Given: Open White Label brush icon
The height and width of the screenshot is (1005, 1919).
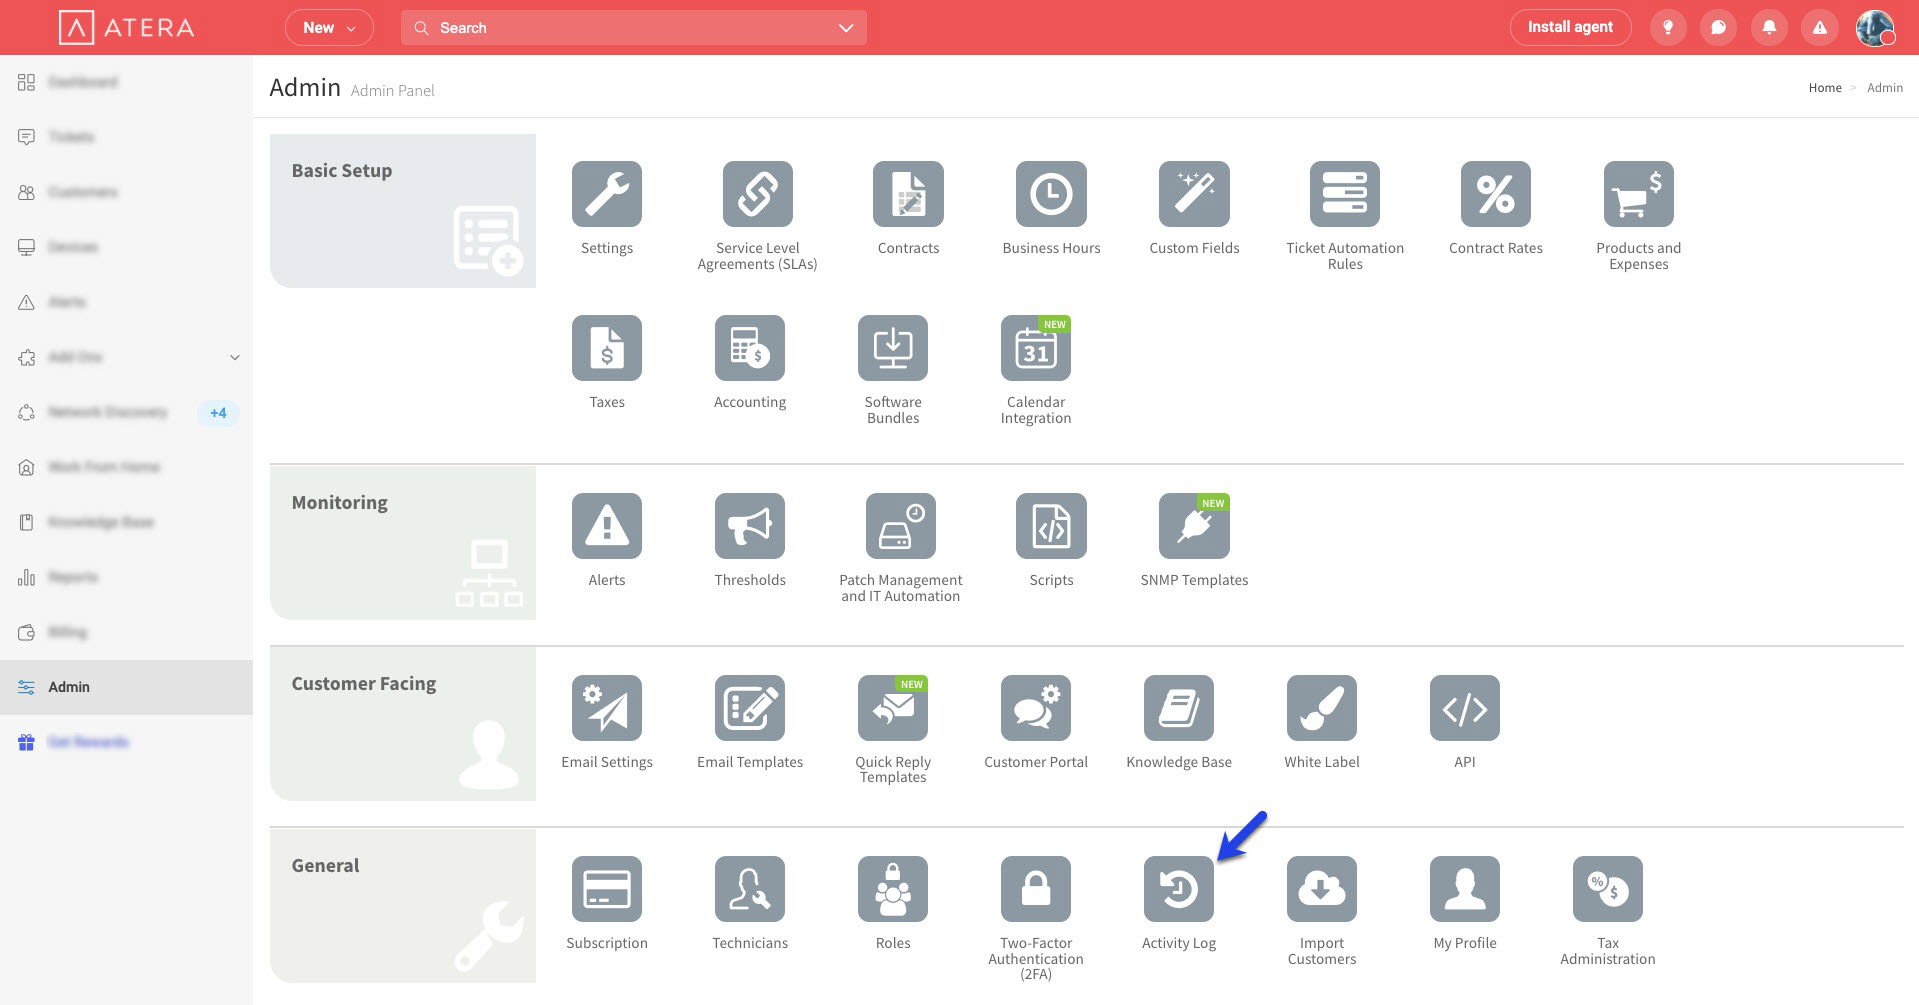Looking at the screenshot, I should click(x=1322, y=708).
